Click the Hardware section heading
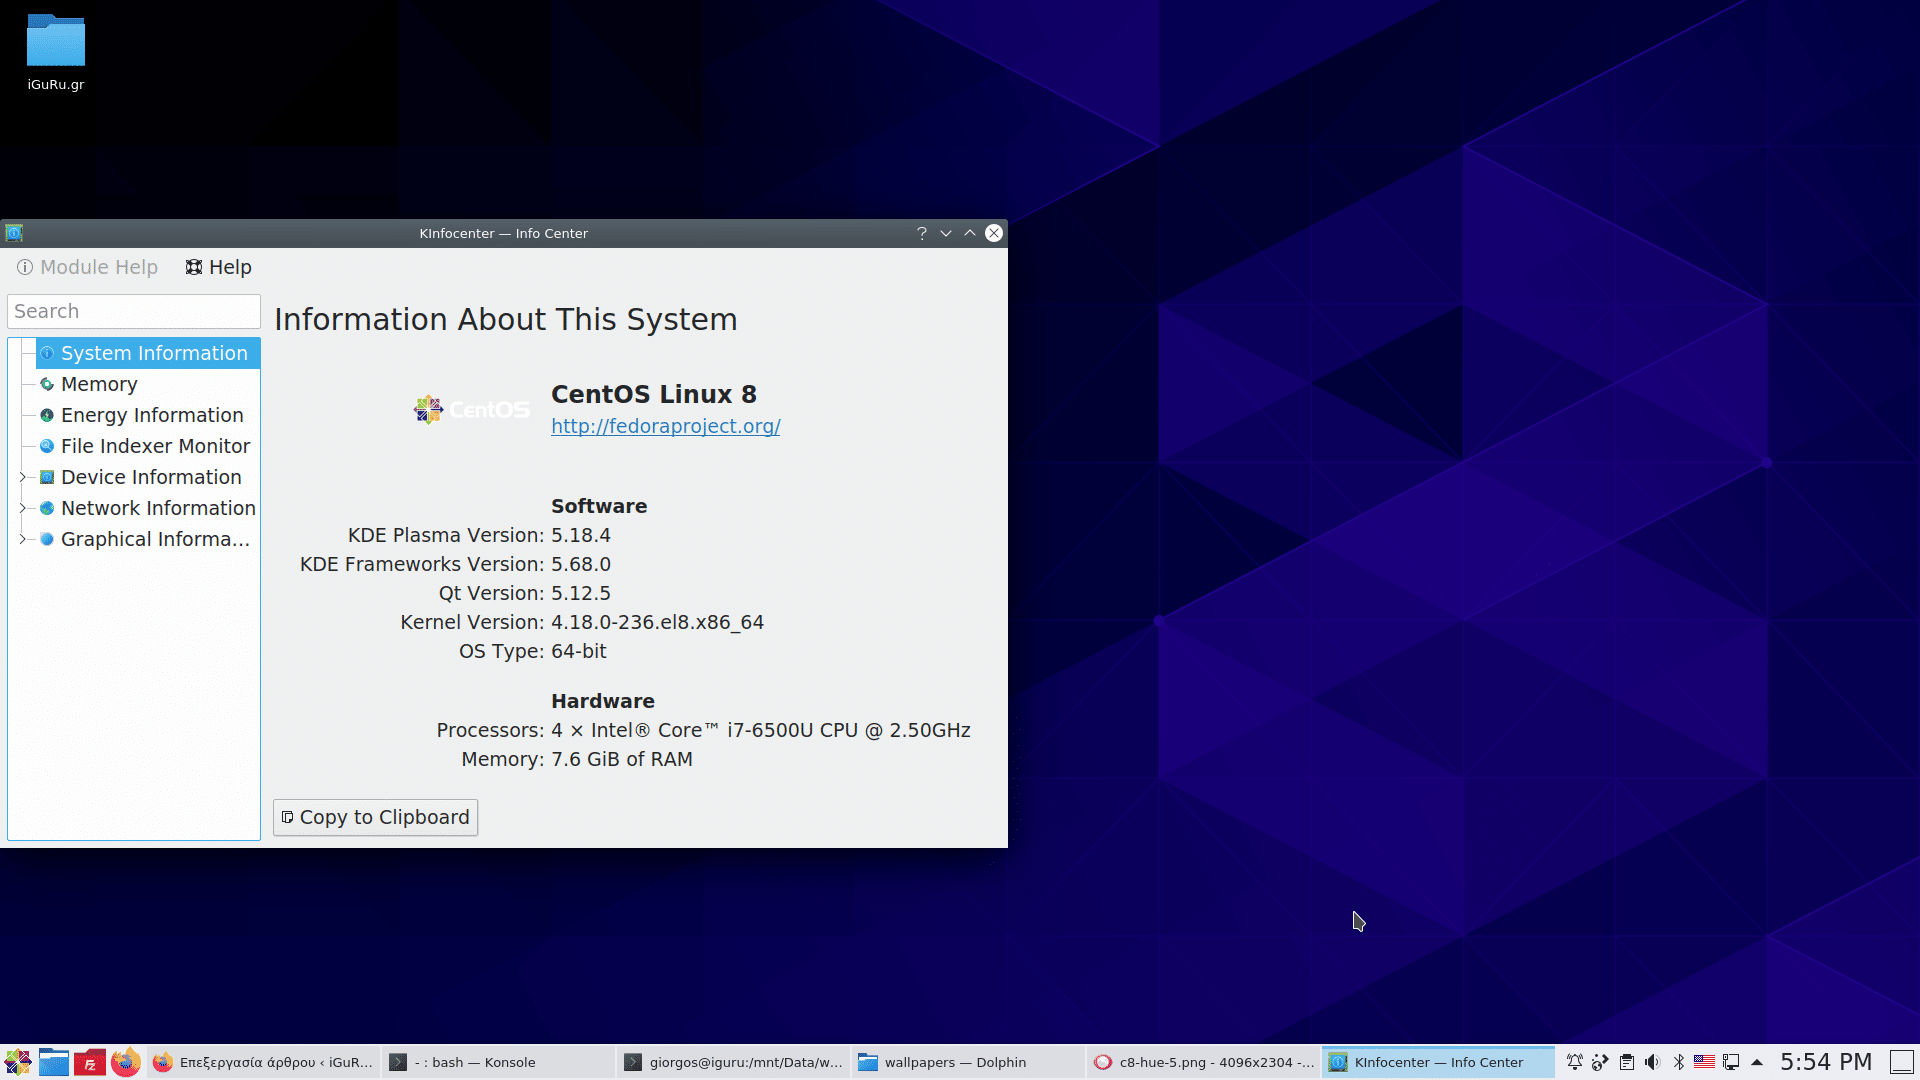Viewport: 1920px width, 1080px height. (x=603, y=701)
